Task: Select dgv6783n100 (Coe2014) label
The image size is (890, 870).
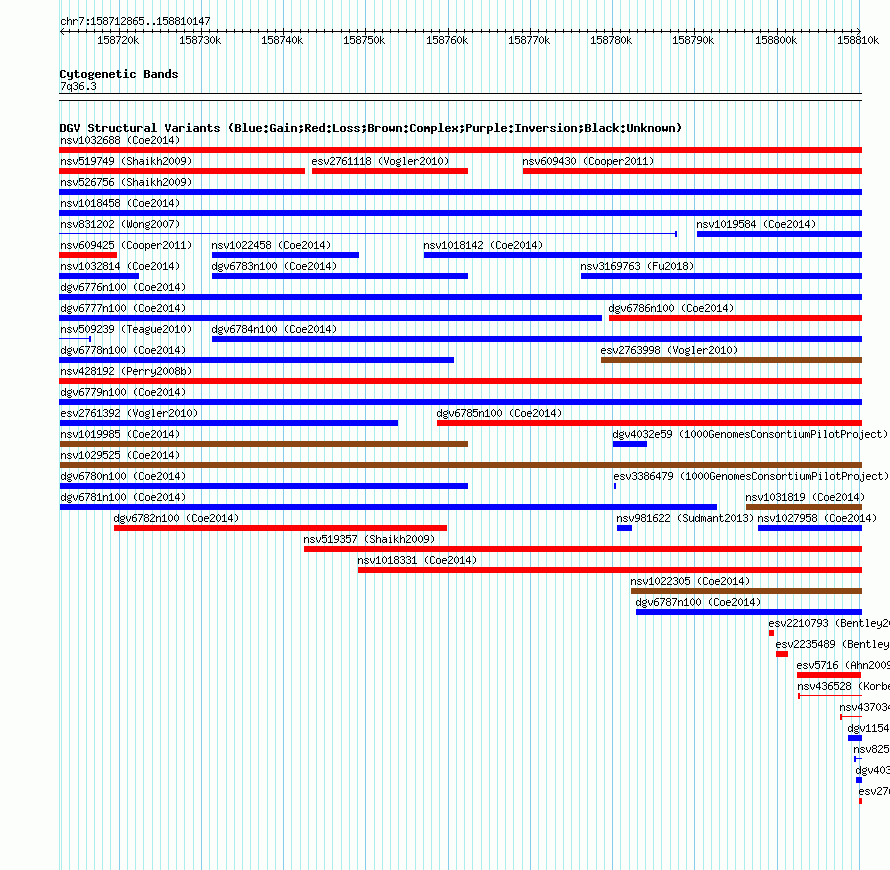Action: [274, 266]
